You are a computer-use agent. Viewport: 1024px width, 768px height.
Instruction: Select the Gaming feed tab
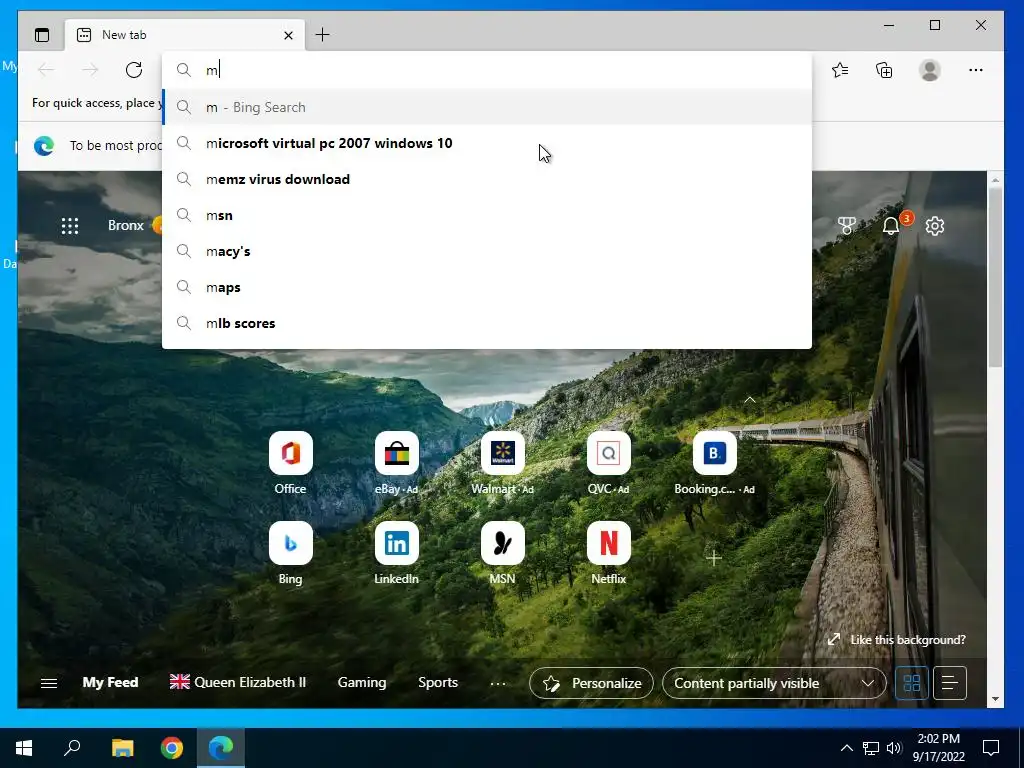(362, 682)
